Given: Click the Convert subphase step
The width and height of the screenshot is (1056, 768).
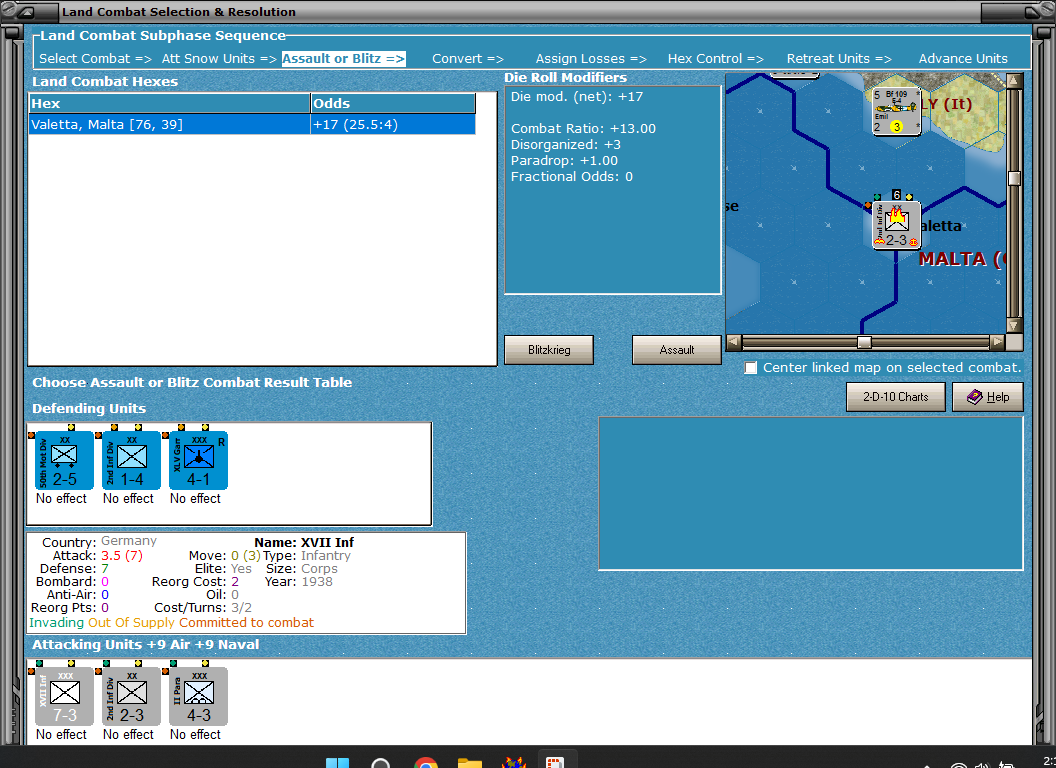Looking at the screenshot, I should [x=467, y=59].
